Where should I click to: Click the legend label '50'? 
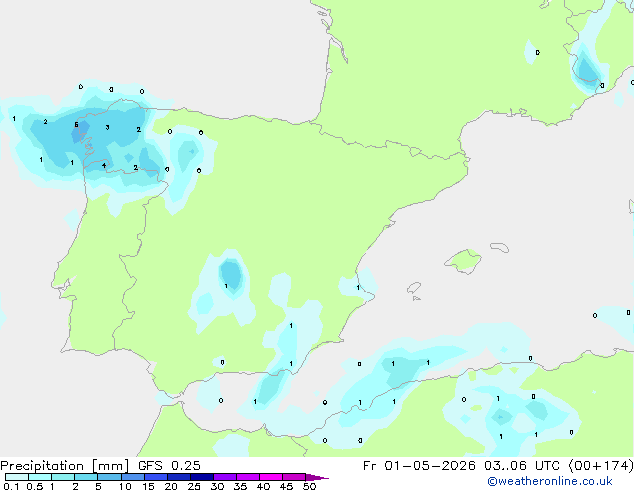click(309, 486)
